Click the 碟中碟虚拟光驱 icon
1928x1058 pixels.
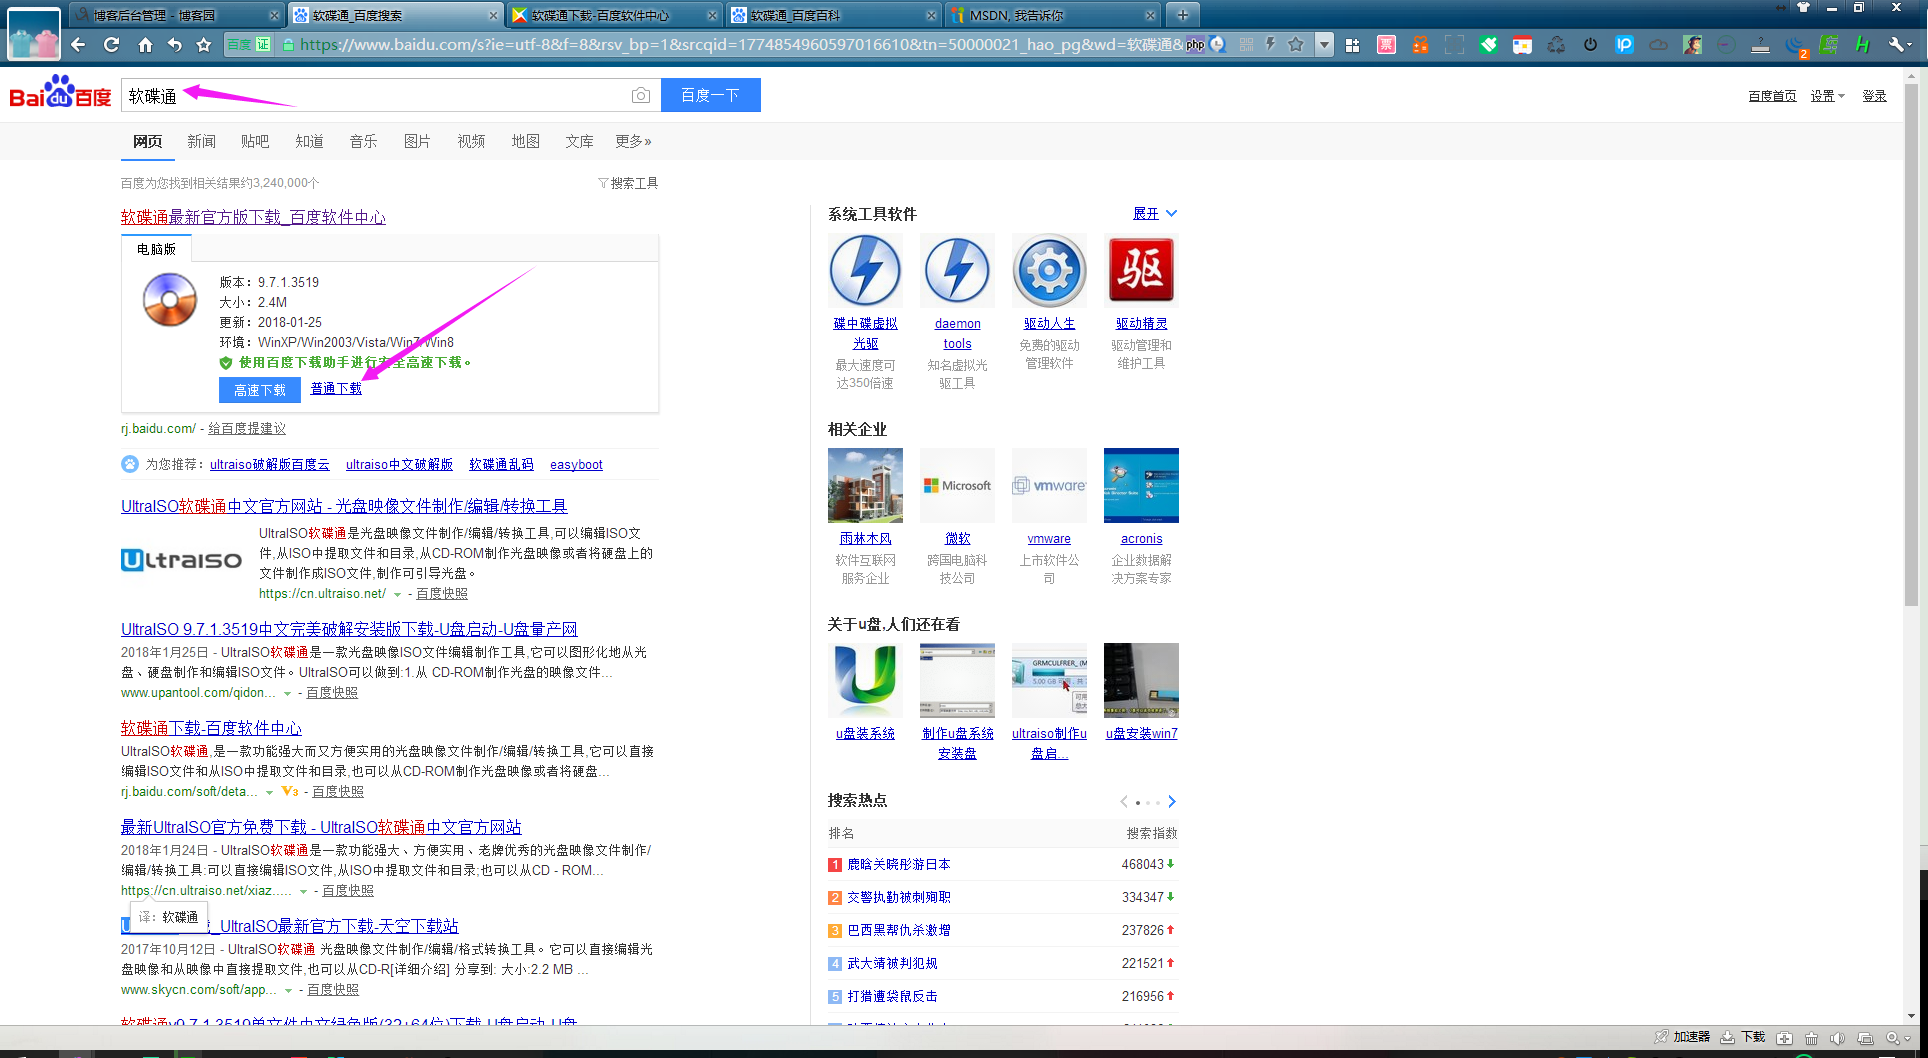coord(865,270)
